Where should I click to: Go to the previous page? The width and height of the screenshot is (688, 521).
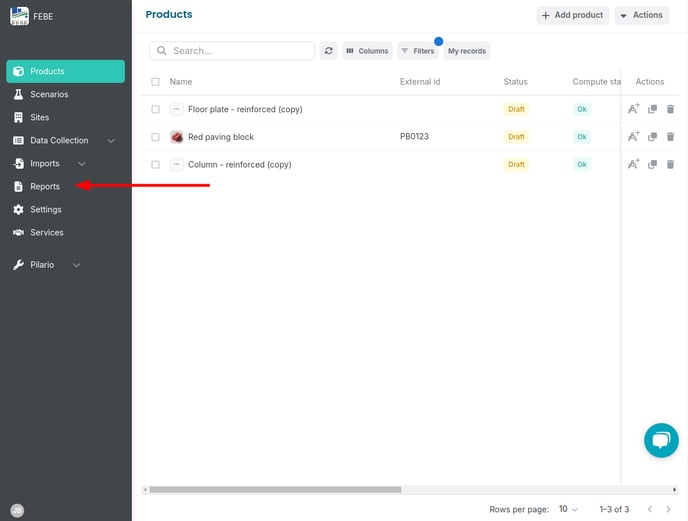[x=650, y=509]
